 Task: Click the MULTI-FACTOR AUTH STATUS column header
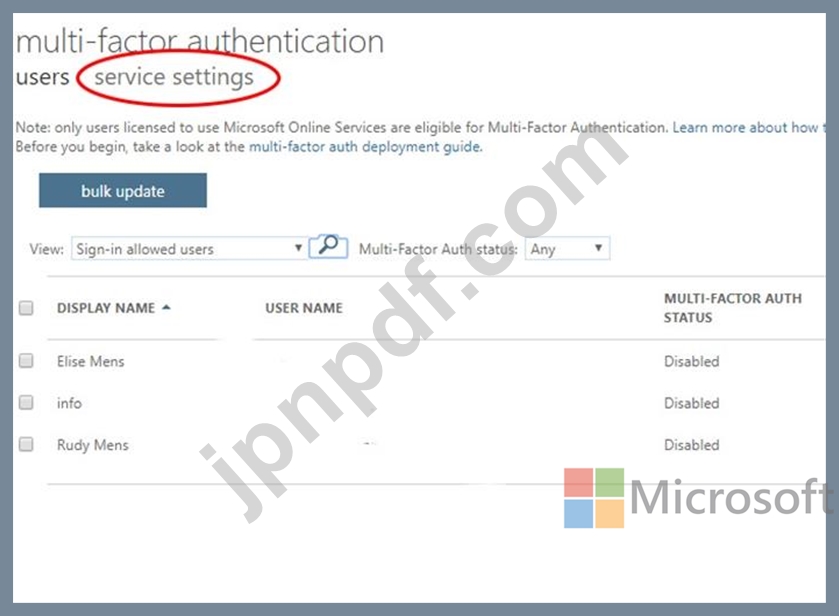(x=733, y=308)
